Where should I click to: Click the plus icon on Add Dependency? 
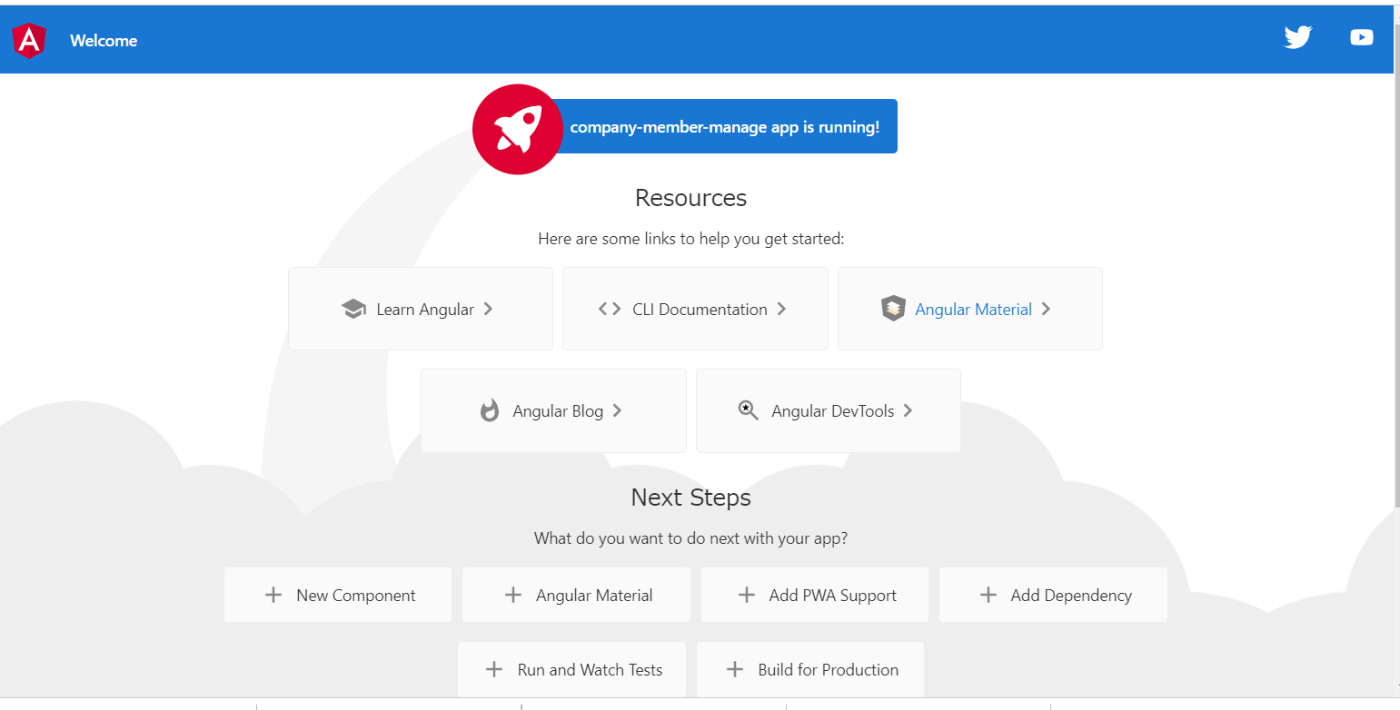[x=988, y=595]
